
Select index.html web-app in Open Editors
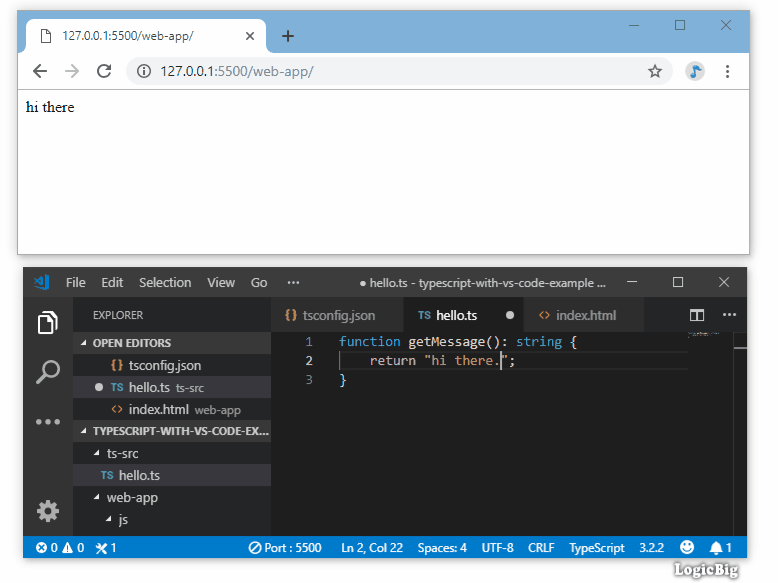[172, 410]
